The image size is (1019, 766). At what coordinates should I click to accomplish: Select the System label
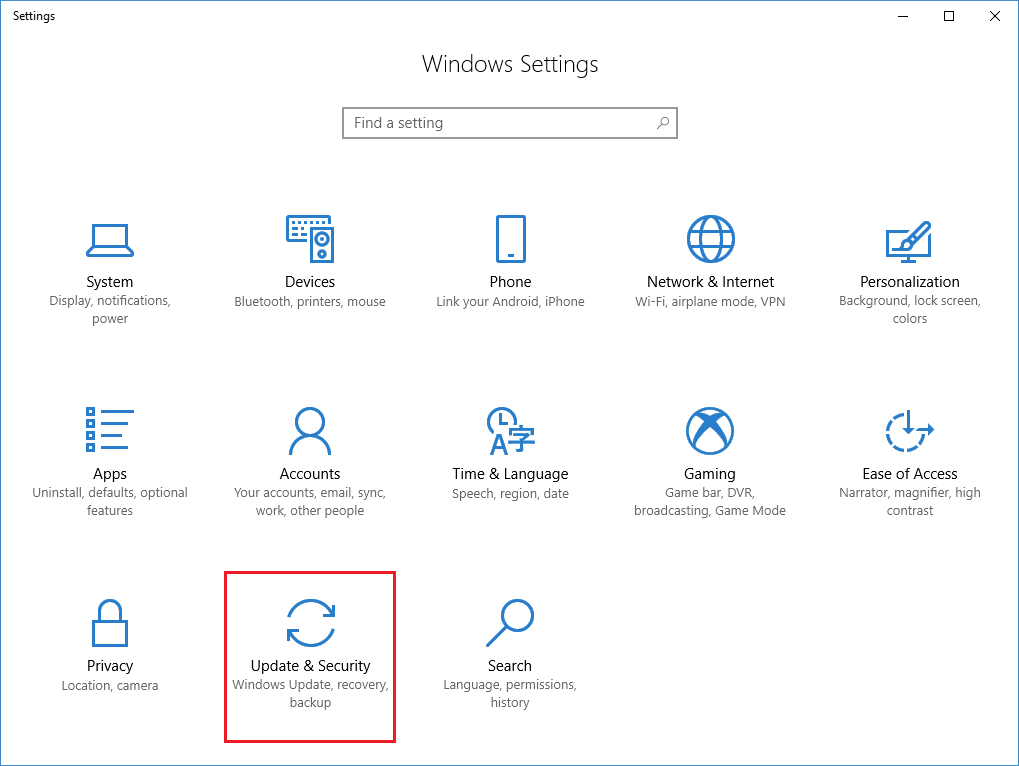point(110,282)
